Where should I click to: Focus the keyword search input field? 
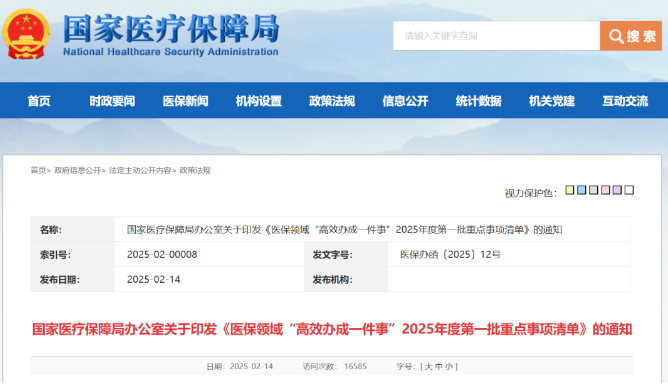point(496,36)
